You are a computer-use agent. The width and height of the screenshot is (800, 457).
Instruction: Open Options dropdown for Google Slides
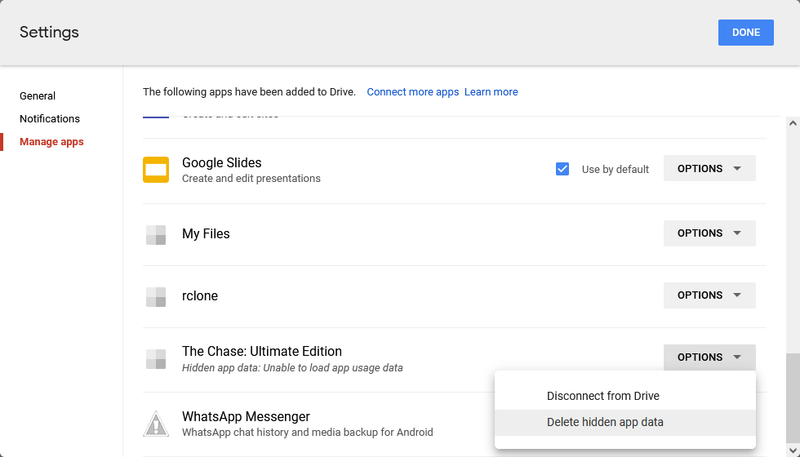point(709,168)
